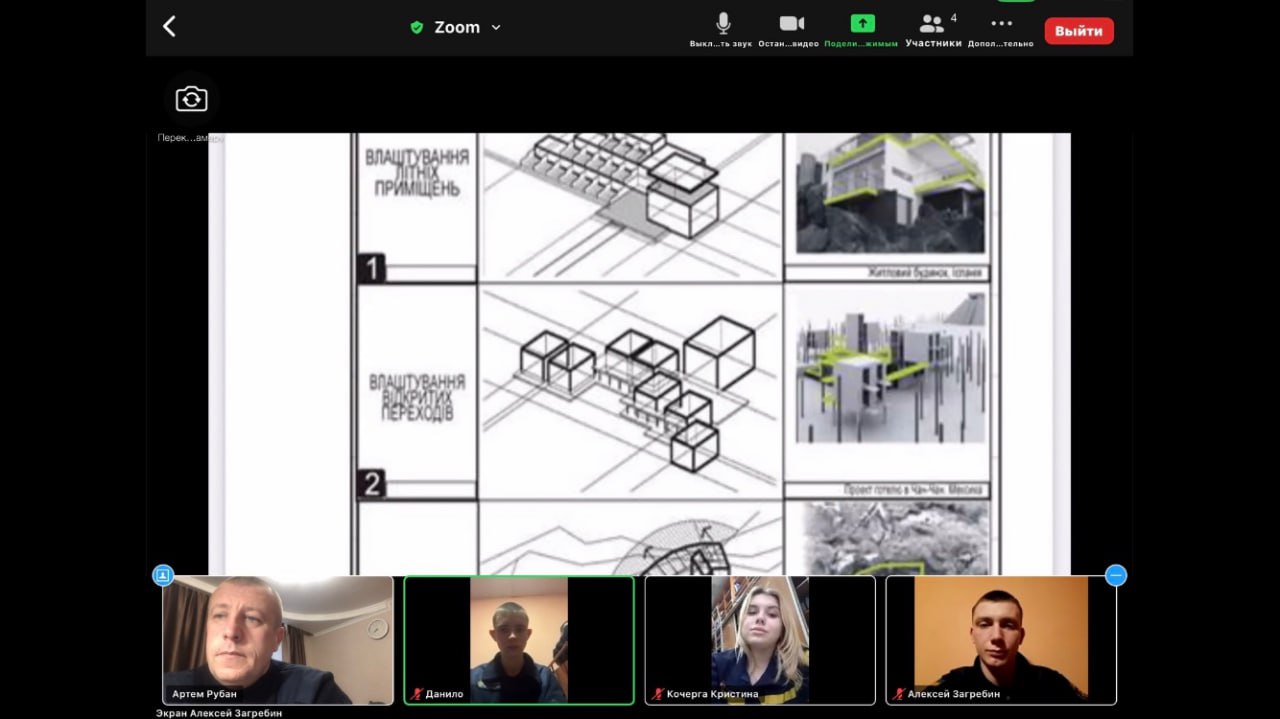1280x719 pixels.
Task: Click the blue person icon above Артем Рубан's video
Action: (163, 575)
